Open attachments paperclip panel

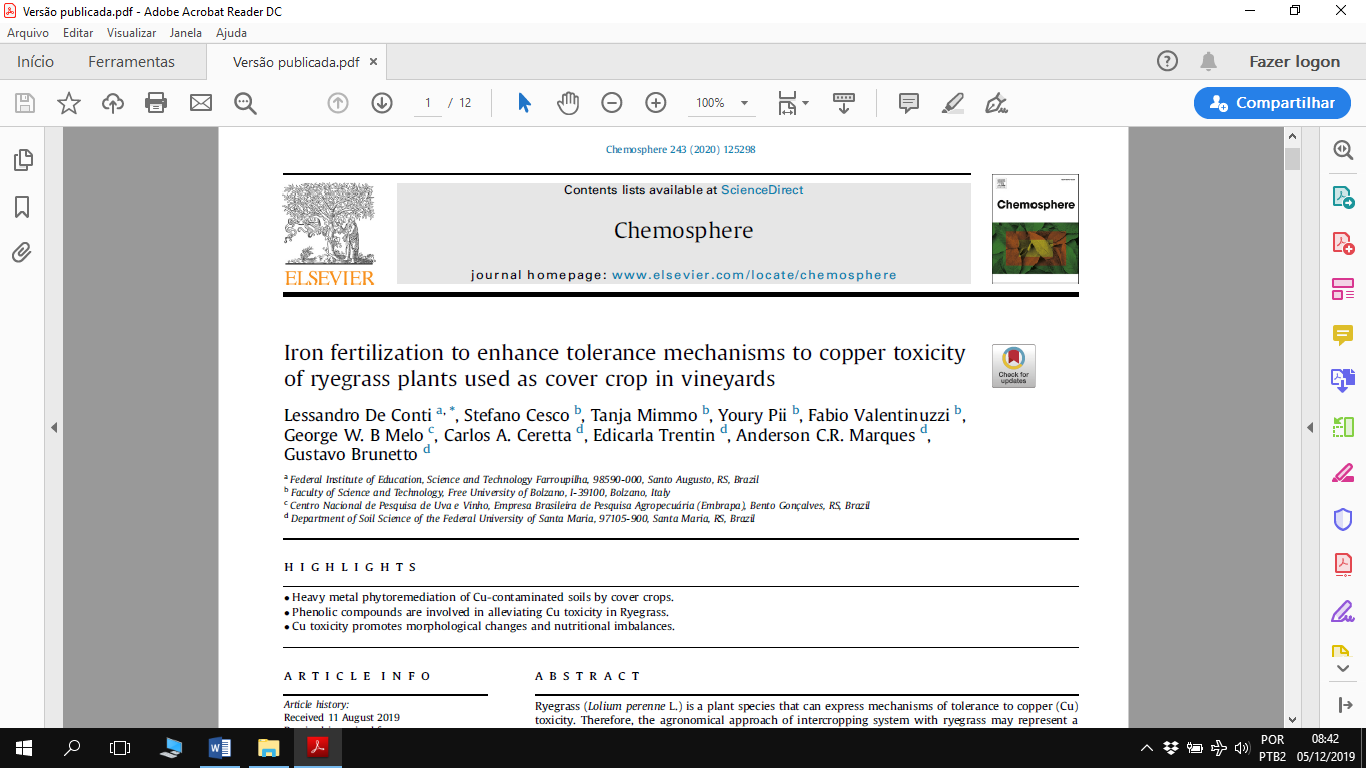tap(22, 253)
